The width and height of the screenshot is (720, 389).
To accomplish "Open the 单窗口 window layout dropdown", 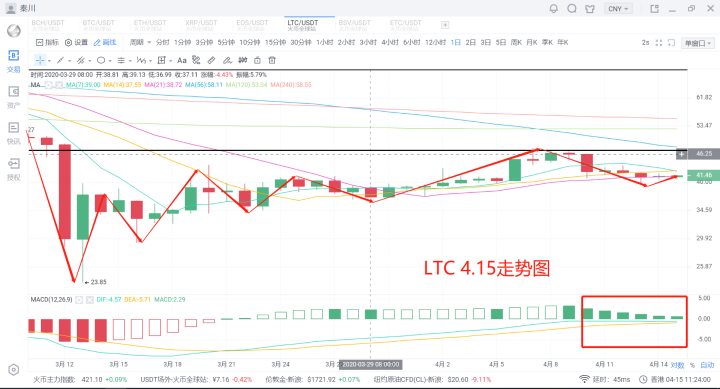I will (x=698, y=43).
